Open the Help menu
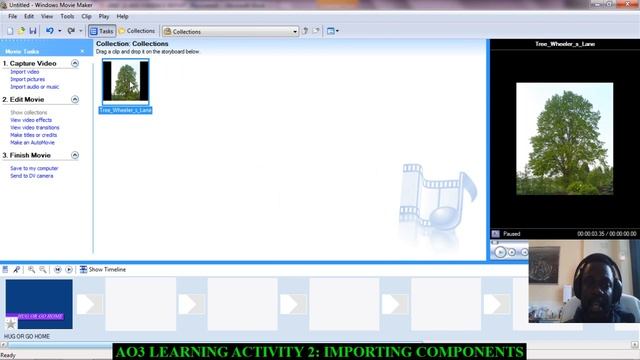Viewport: 640px width, 360px height. pyautogui.click(x=122, y=16)
